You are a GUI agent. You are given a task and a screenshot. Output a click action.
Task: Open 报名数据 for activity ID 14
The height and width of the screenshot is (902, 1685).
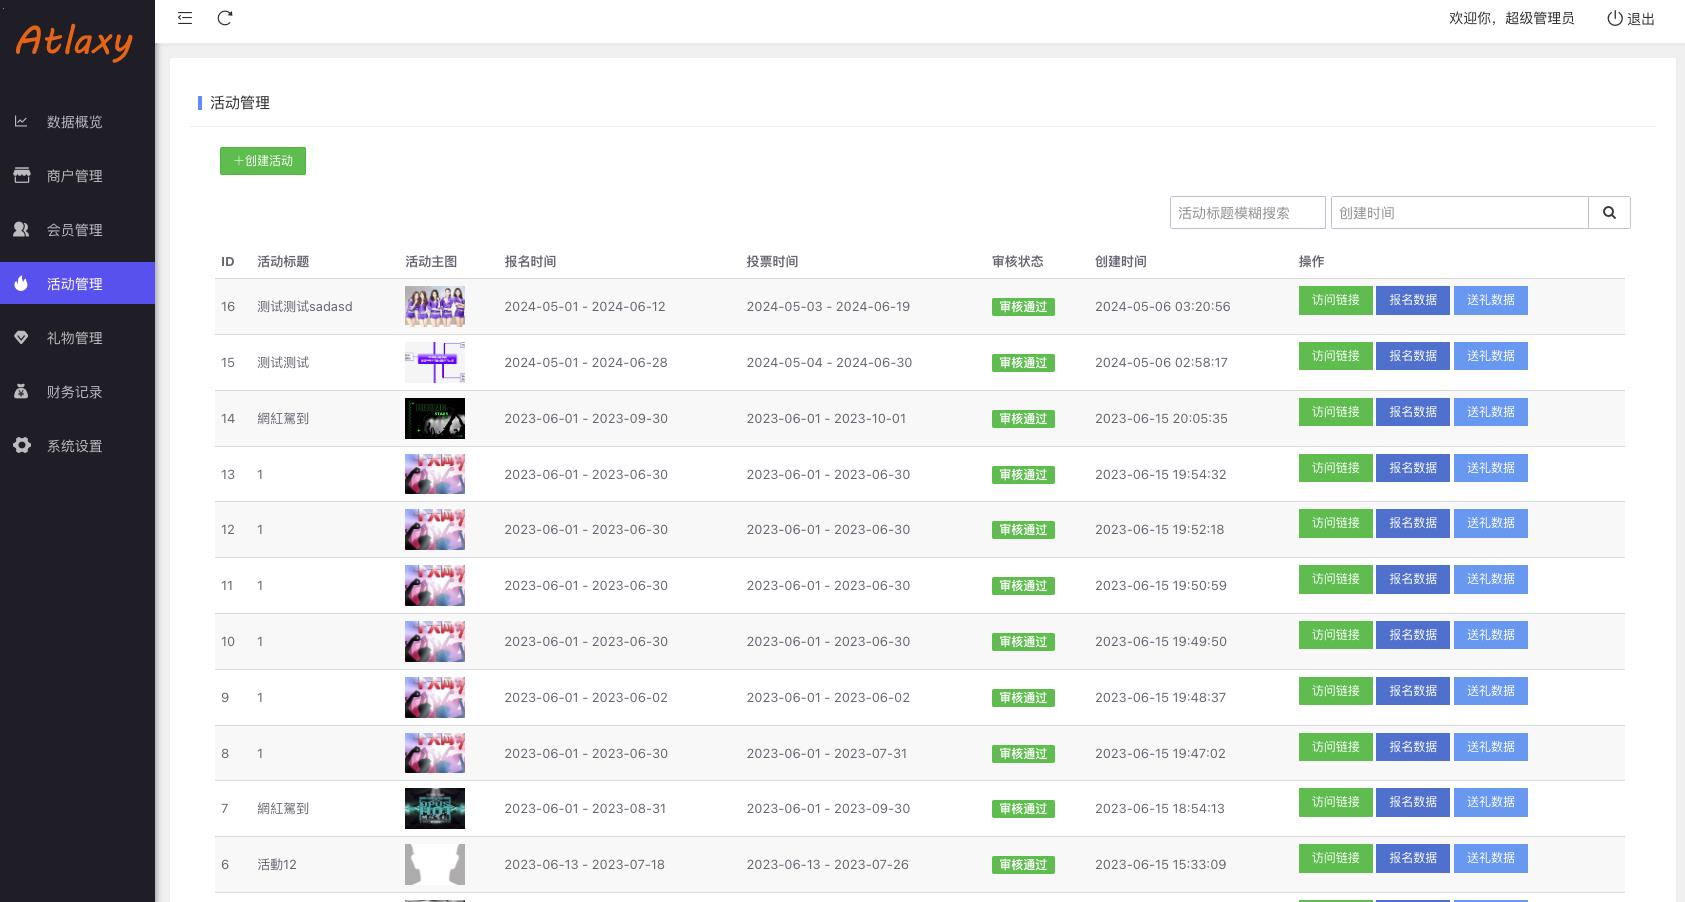click(1412, 412)
